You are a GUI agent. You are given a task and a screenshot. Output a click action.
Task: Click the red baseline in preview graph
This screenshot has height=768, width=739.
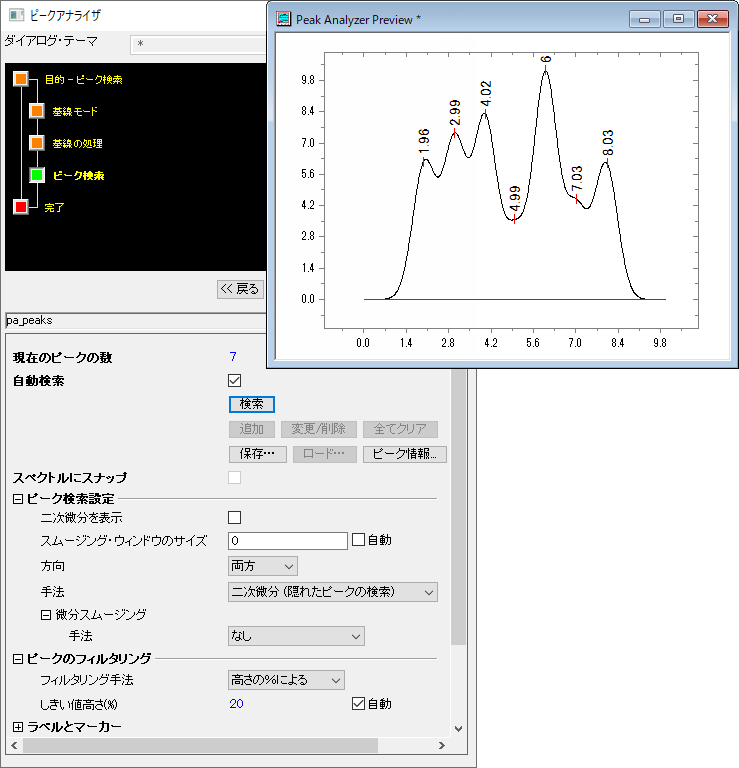tap(515, 299)
